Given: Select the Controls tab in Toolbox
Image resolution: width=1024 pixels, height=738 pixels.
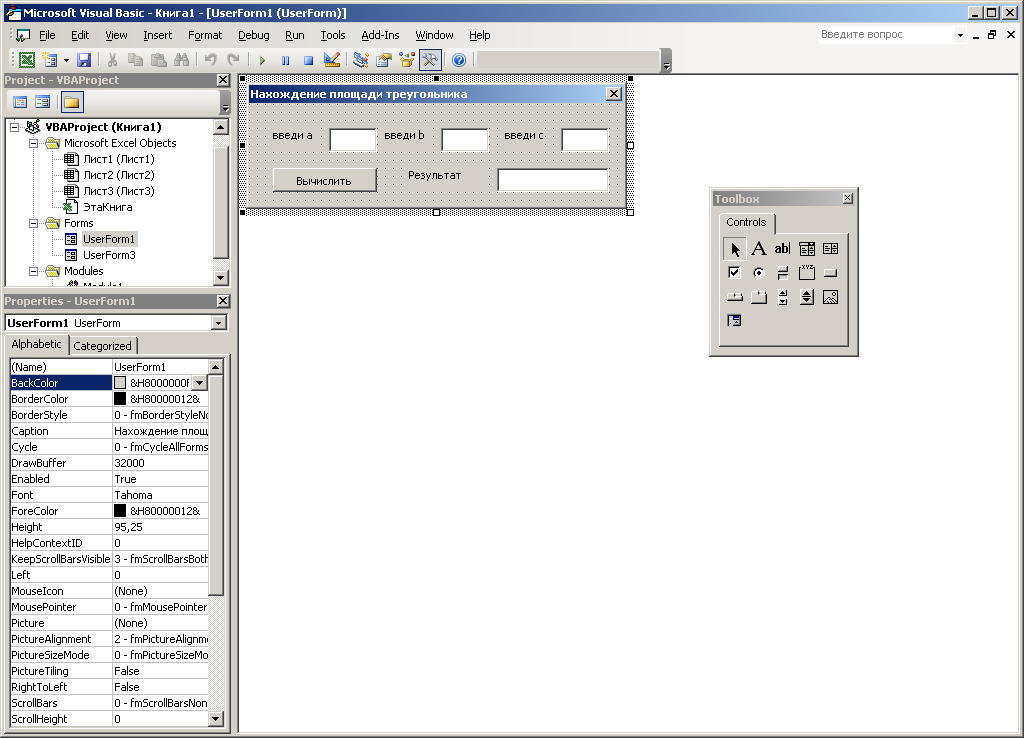Looking at the screenshot, I should [746, 223].
